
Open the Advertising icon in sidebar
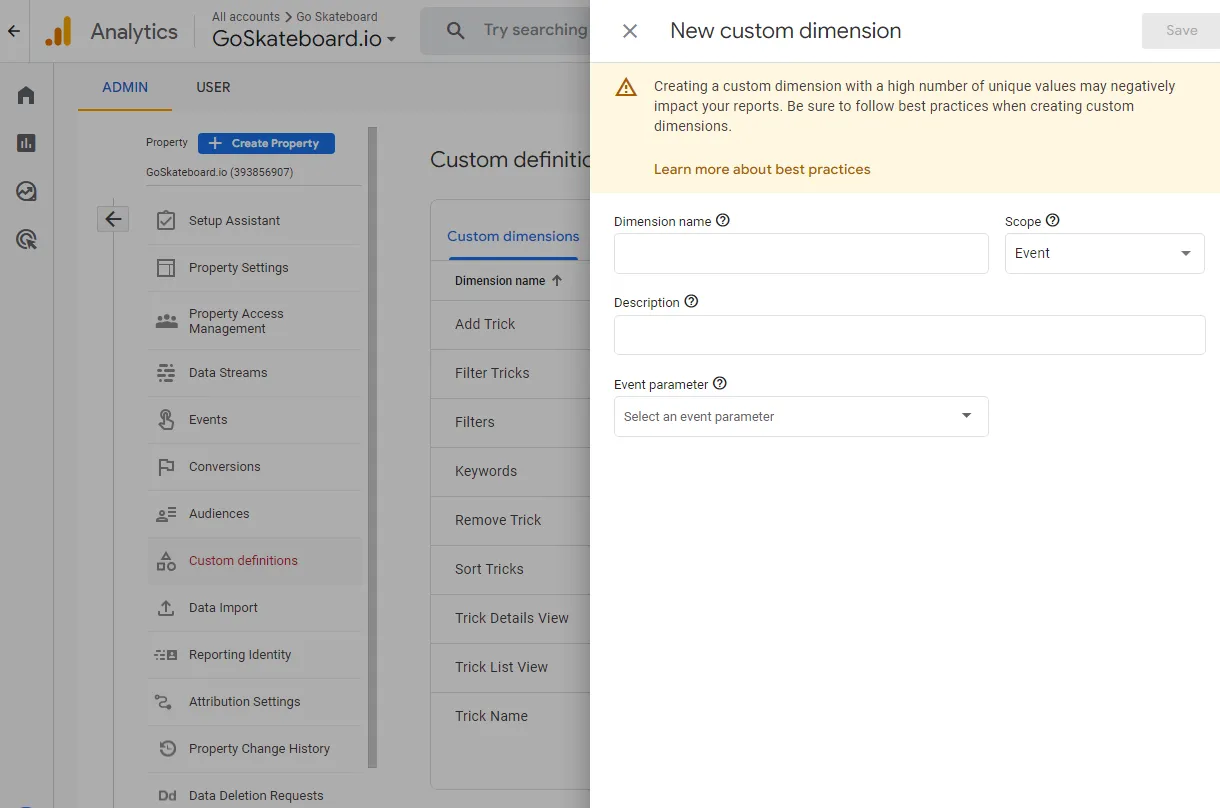click(26, 239)
